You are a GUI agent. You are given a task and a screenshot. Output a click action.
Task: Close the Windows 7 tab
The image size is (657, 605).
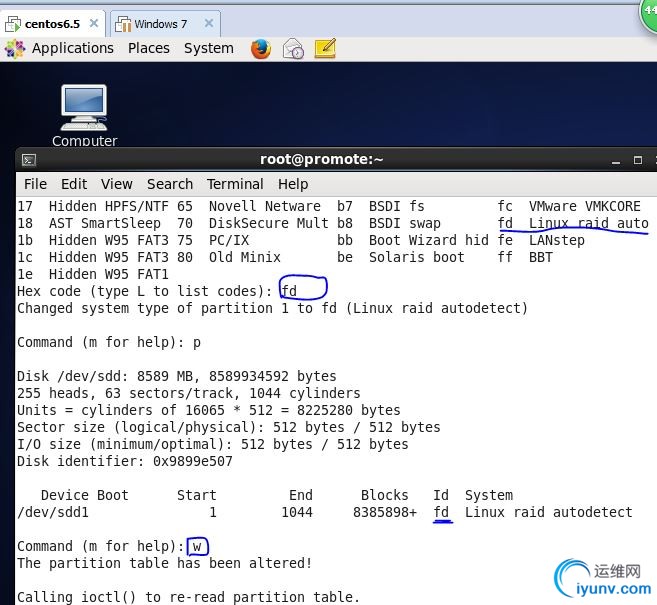(x=209, y=23)
